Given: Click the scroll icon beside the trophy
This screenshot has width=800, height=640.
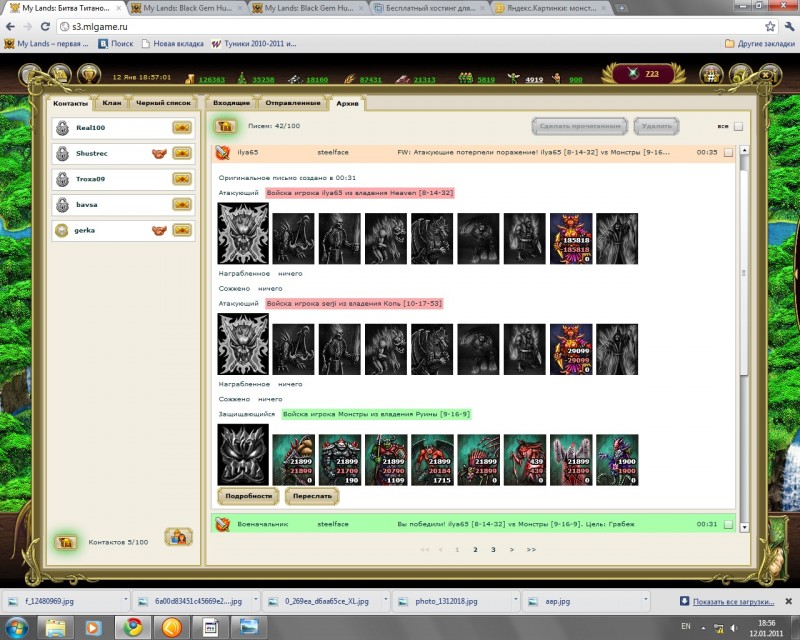Looking at the screenshot, I should click(60, 75).
